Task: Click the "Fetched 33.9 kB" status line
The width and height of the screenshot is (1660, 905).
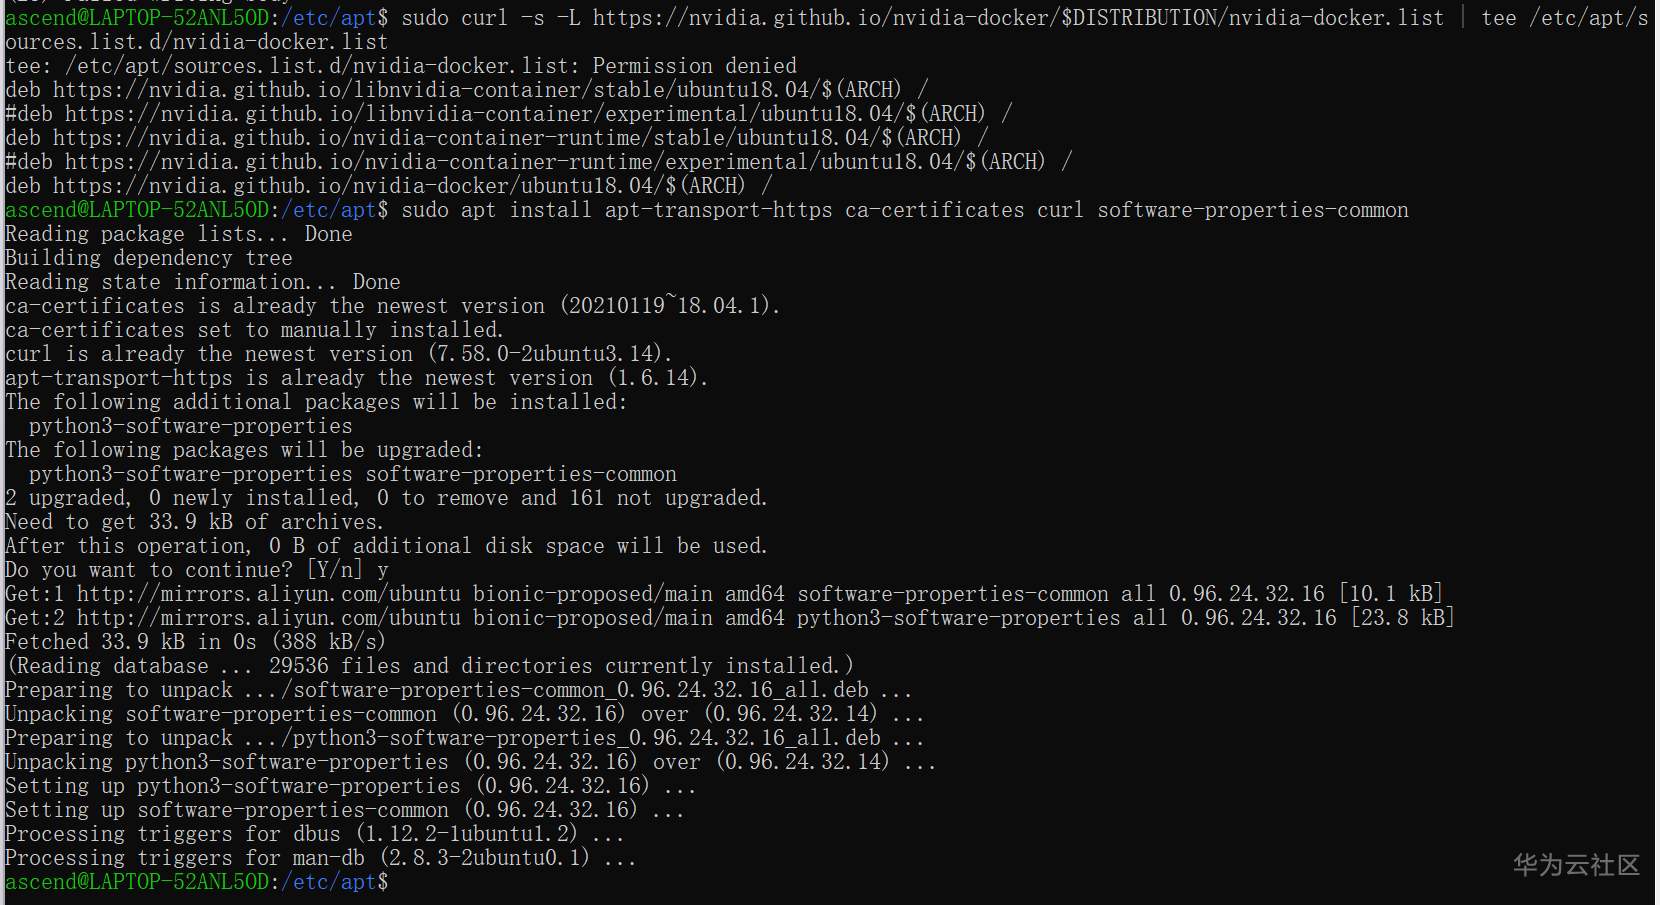Action: tap(195, 642)
